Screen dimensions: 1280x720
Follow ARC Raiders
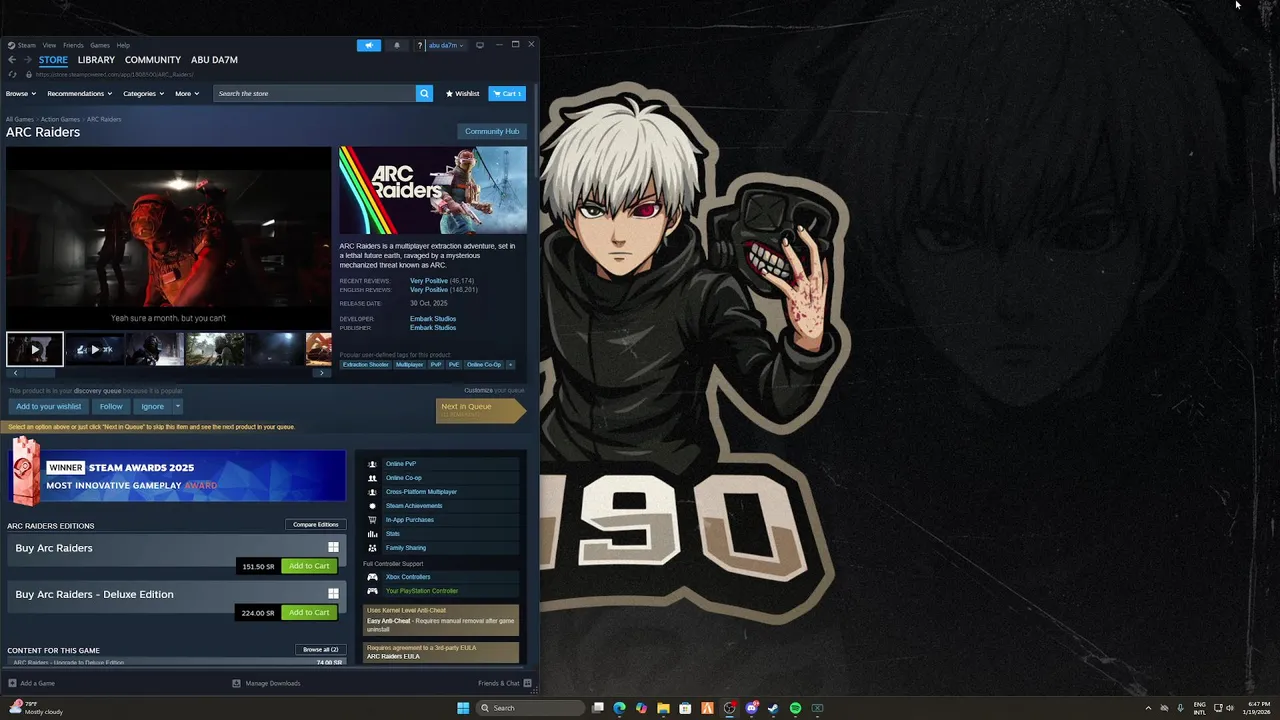111,406
